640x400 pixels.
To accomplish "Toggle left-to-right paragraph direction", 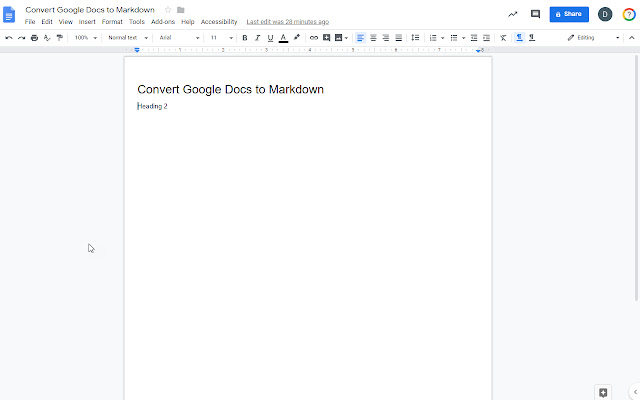I will point(519,38).
